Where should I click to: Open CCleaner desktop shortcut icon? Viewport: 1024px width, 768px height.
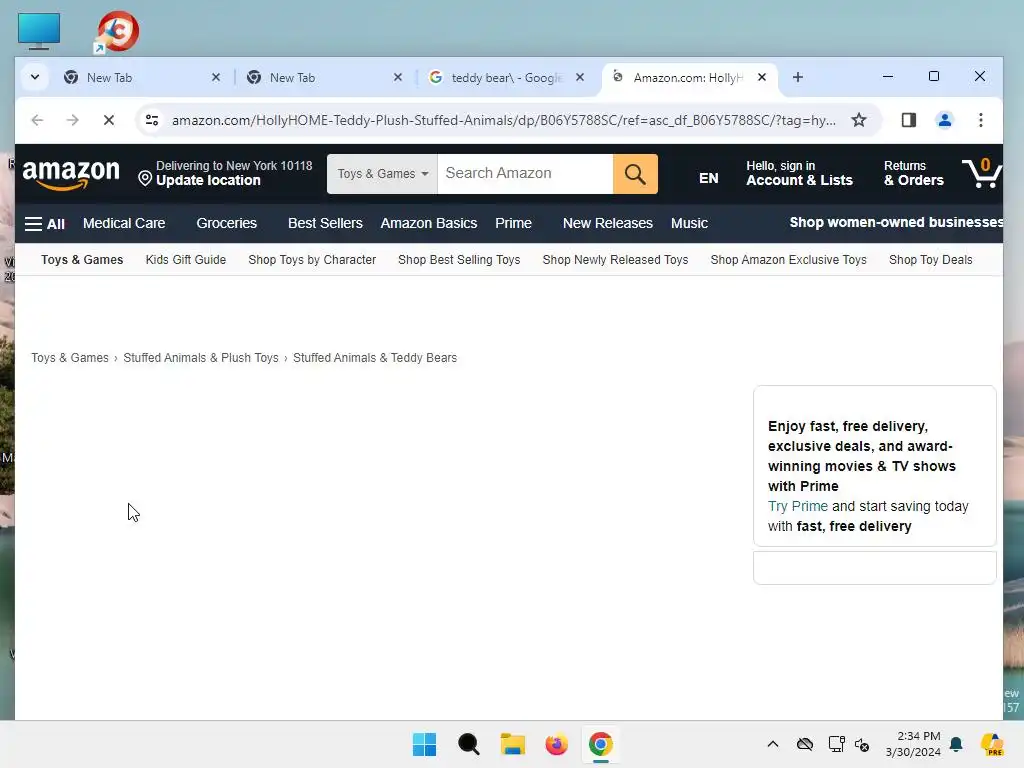point(117,31)
